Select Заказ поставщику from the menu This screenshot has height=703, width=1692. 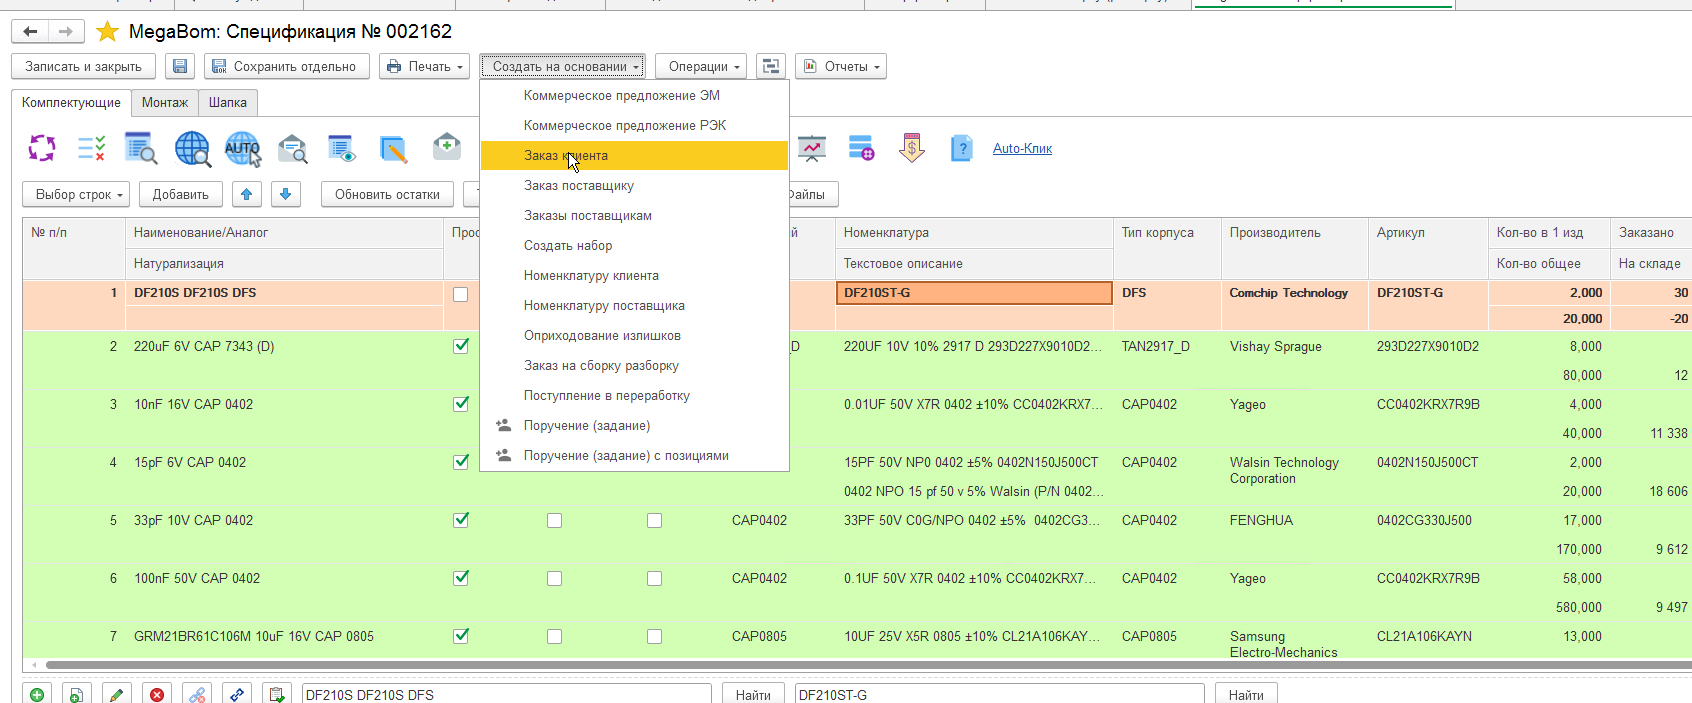point(579,186)
